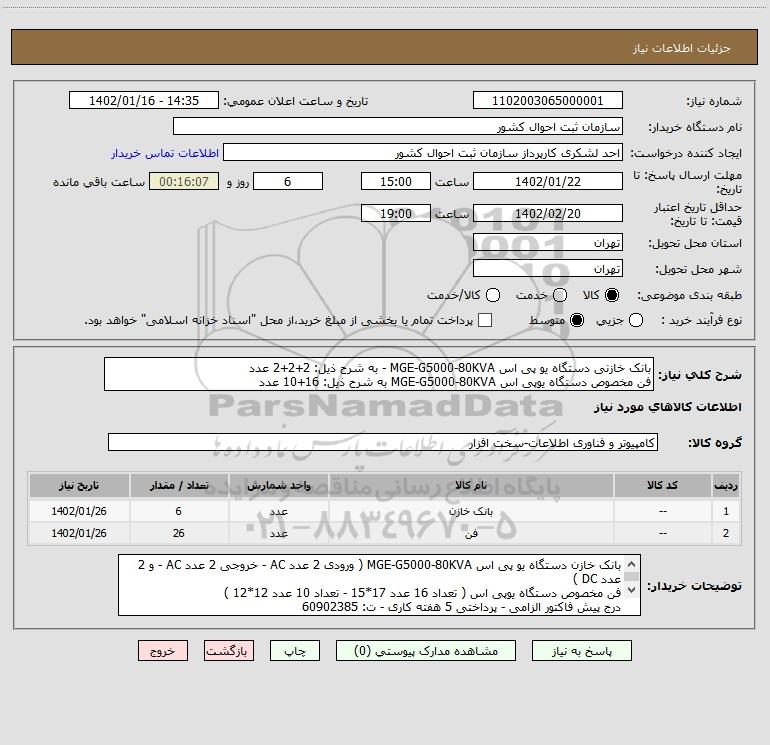The height and width of the screenshot is (745, 770).
Task: Select the کالا/خدمت radio button
Action: coord(493,295)
